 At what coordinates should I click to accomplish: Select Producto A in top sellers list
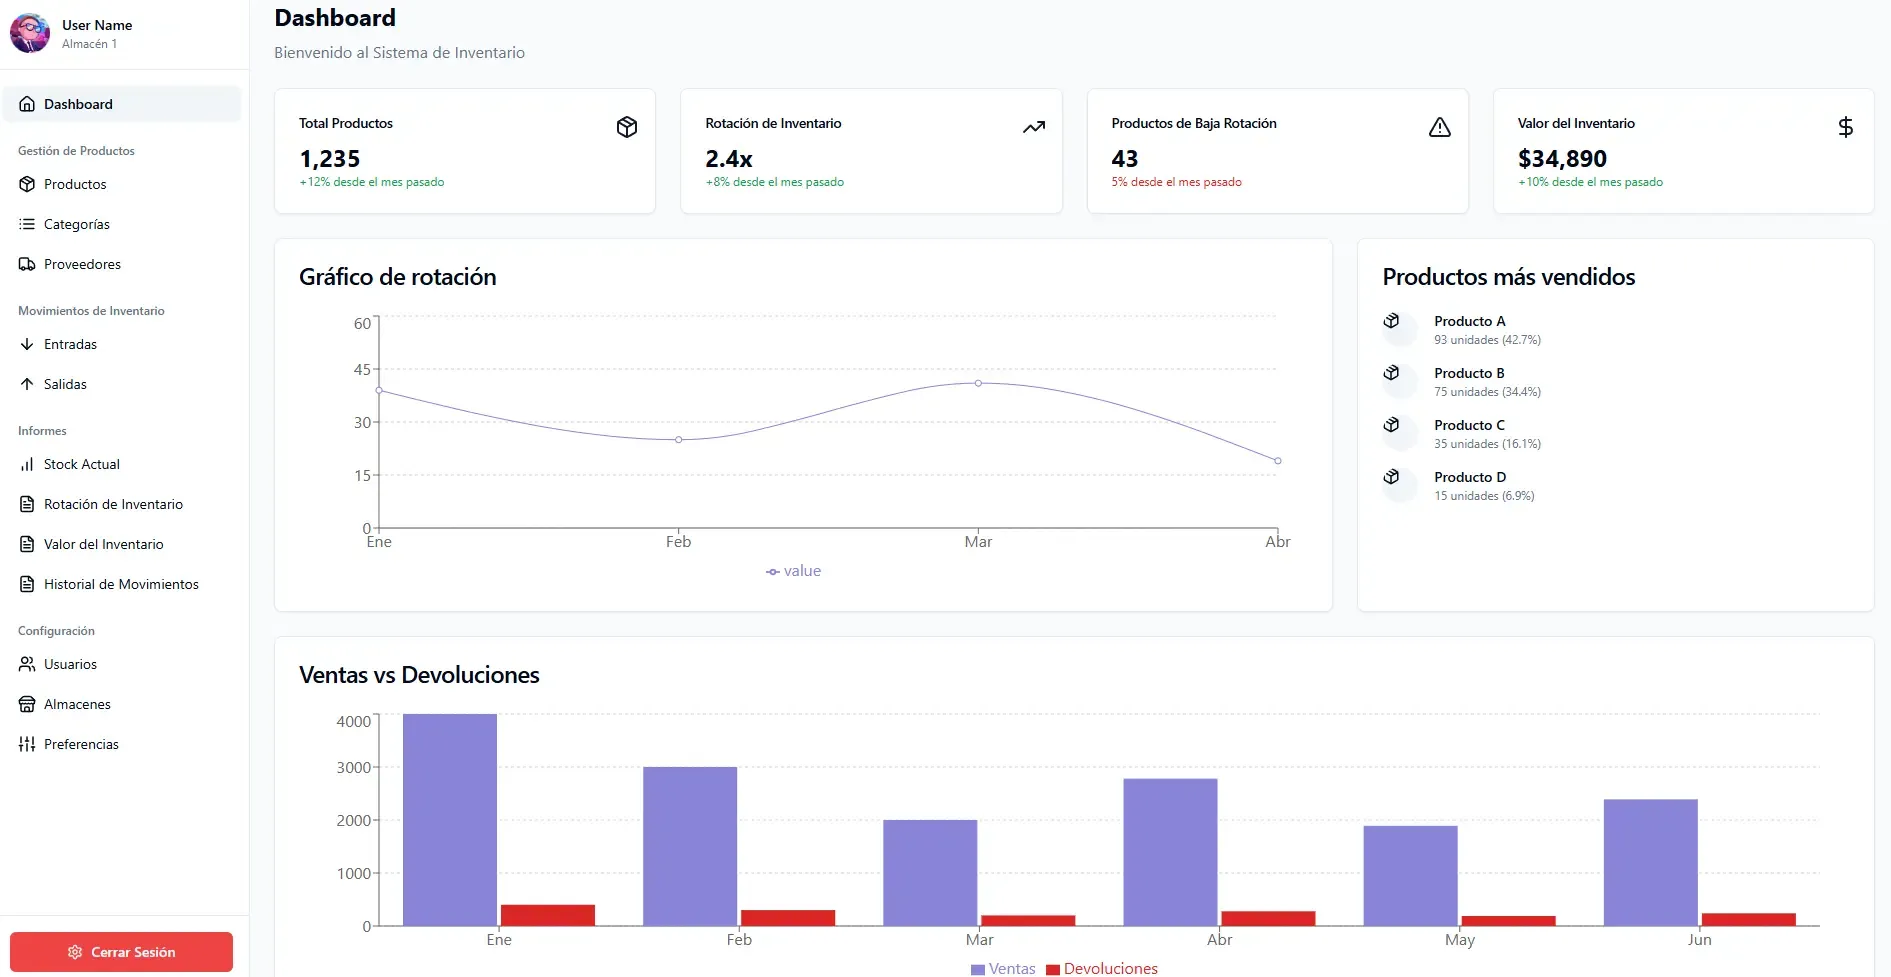pos(1469,321)
